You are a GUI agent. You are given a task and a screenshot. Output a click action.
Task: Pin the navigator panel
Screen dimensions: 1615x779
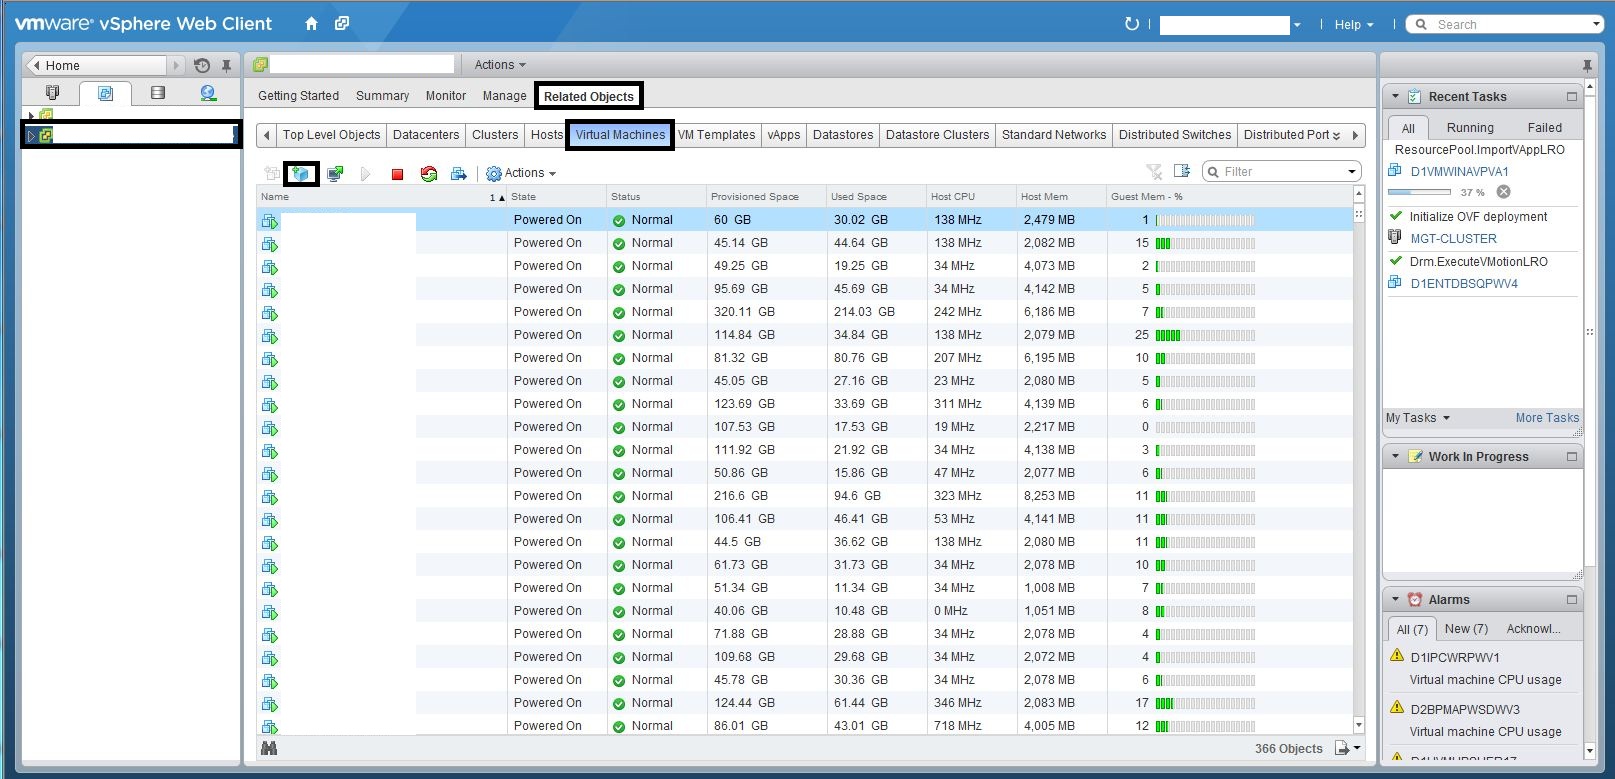[x=227, y=66]
